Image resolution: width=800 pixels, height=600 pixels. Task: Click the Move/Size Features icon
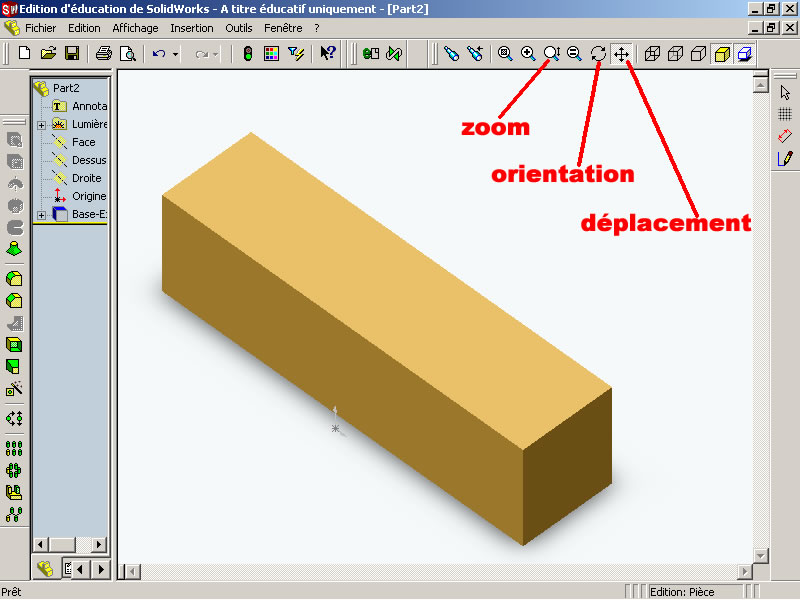[x=14, y=419]
